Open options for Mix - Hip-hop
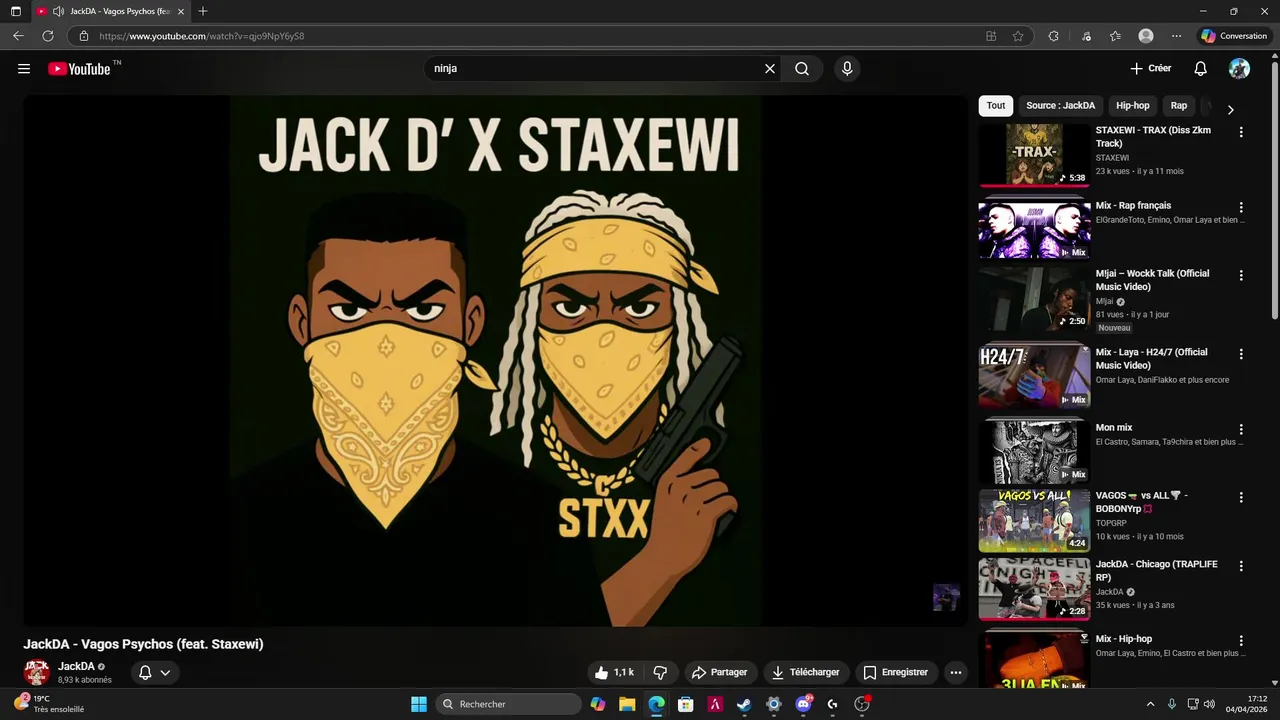 (1241, 640)
